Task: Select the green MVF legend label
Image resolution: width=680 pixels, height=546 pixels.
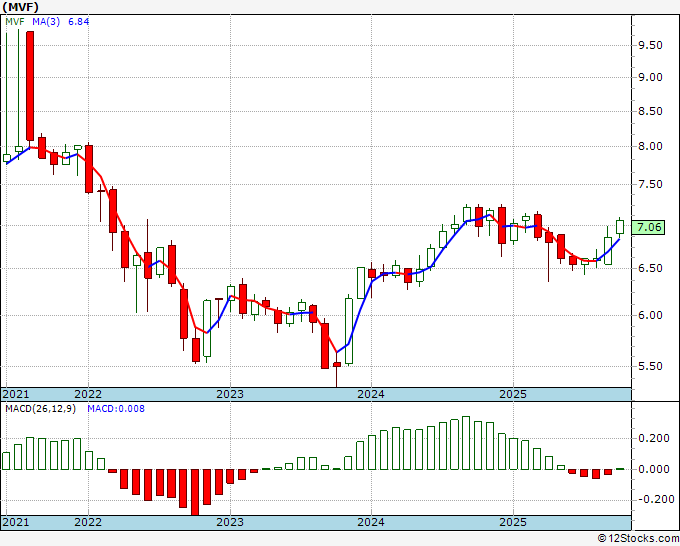Action: point(15,21)
